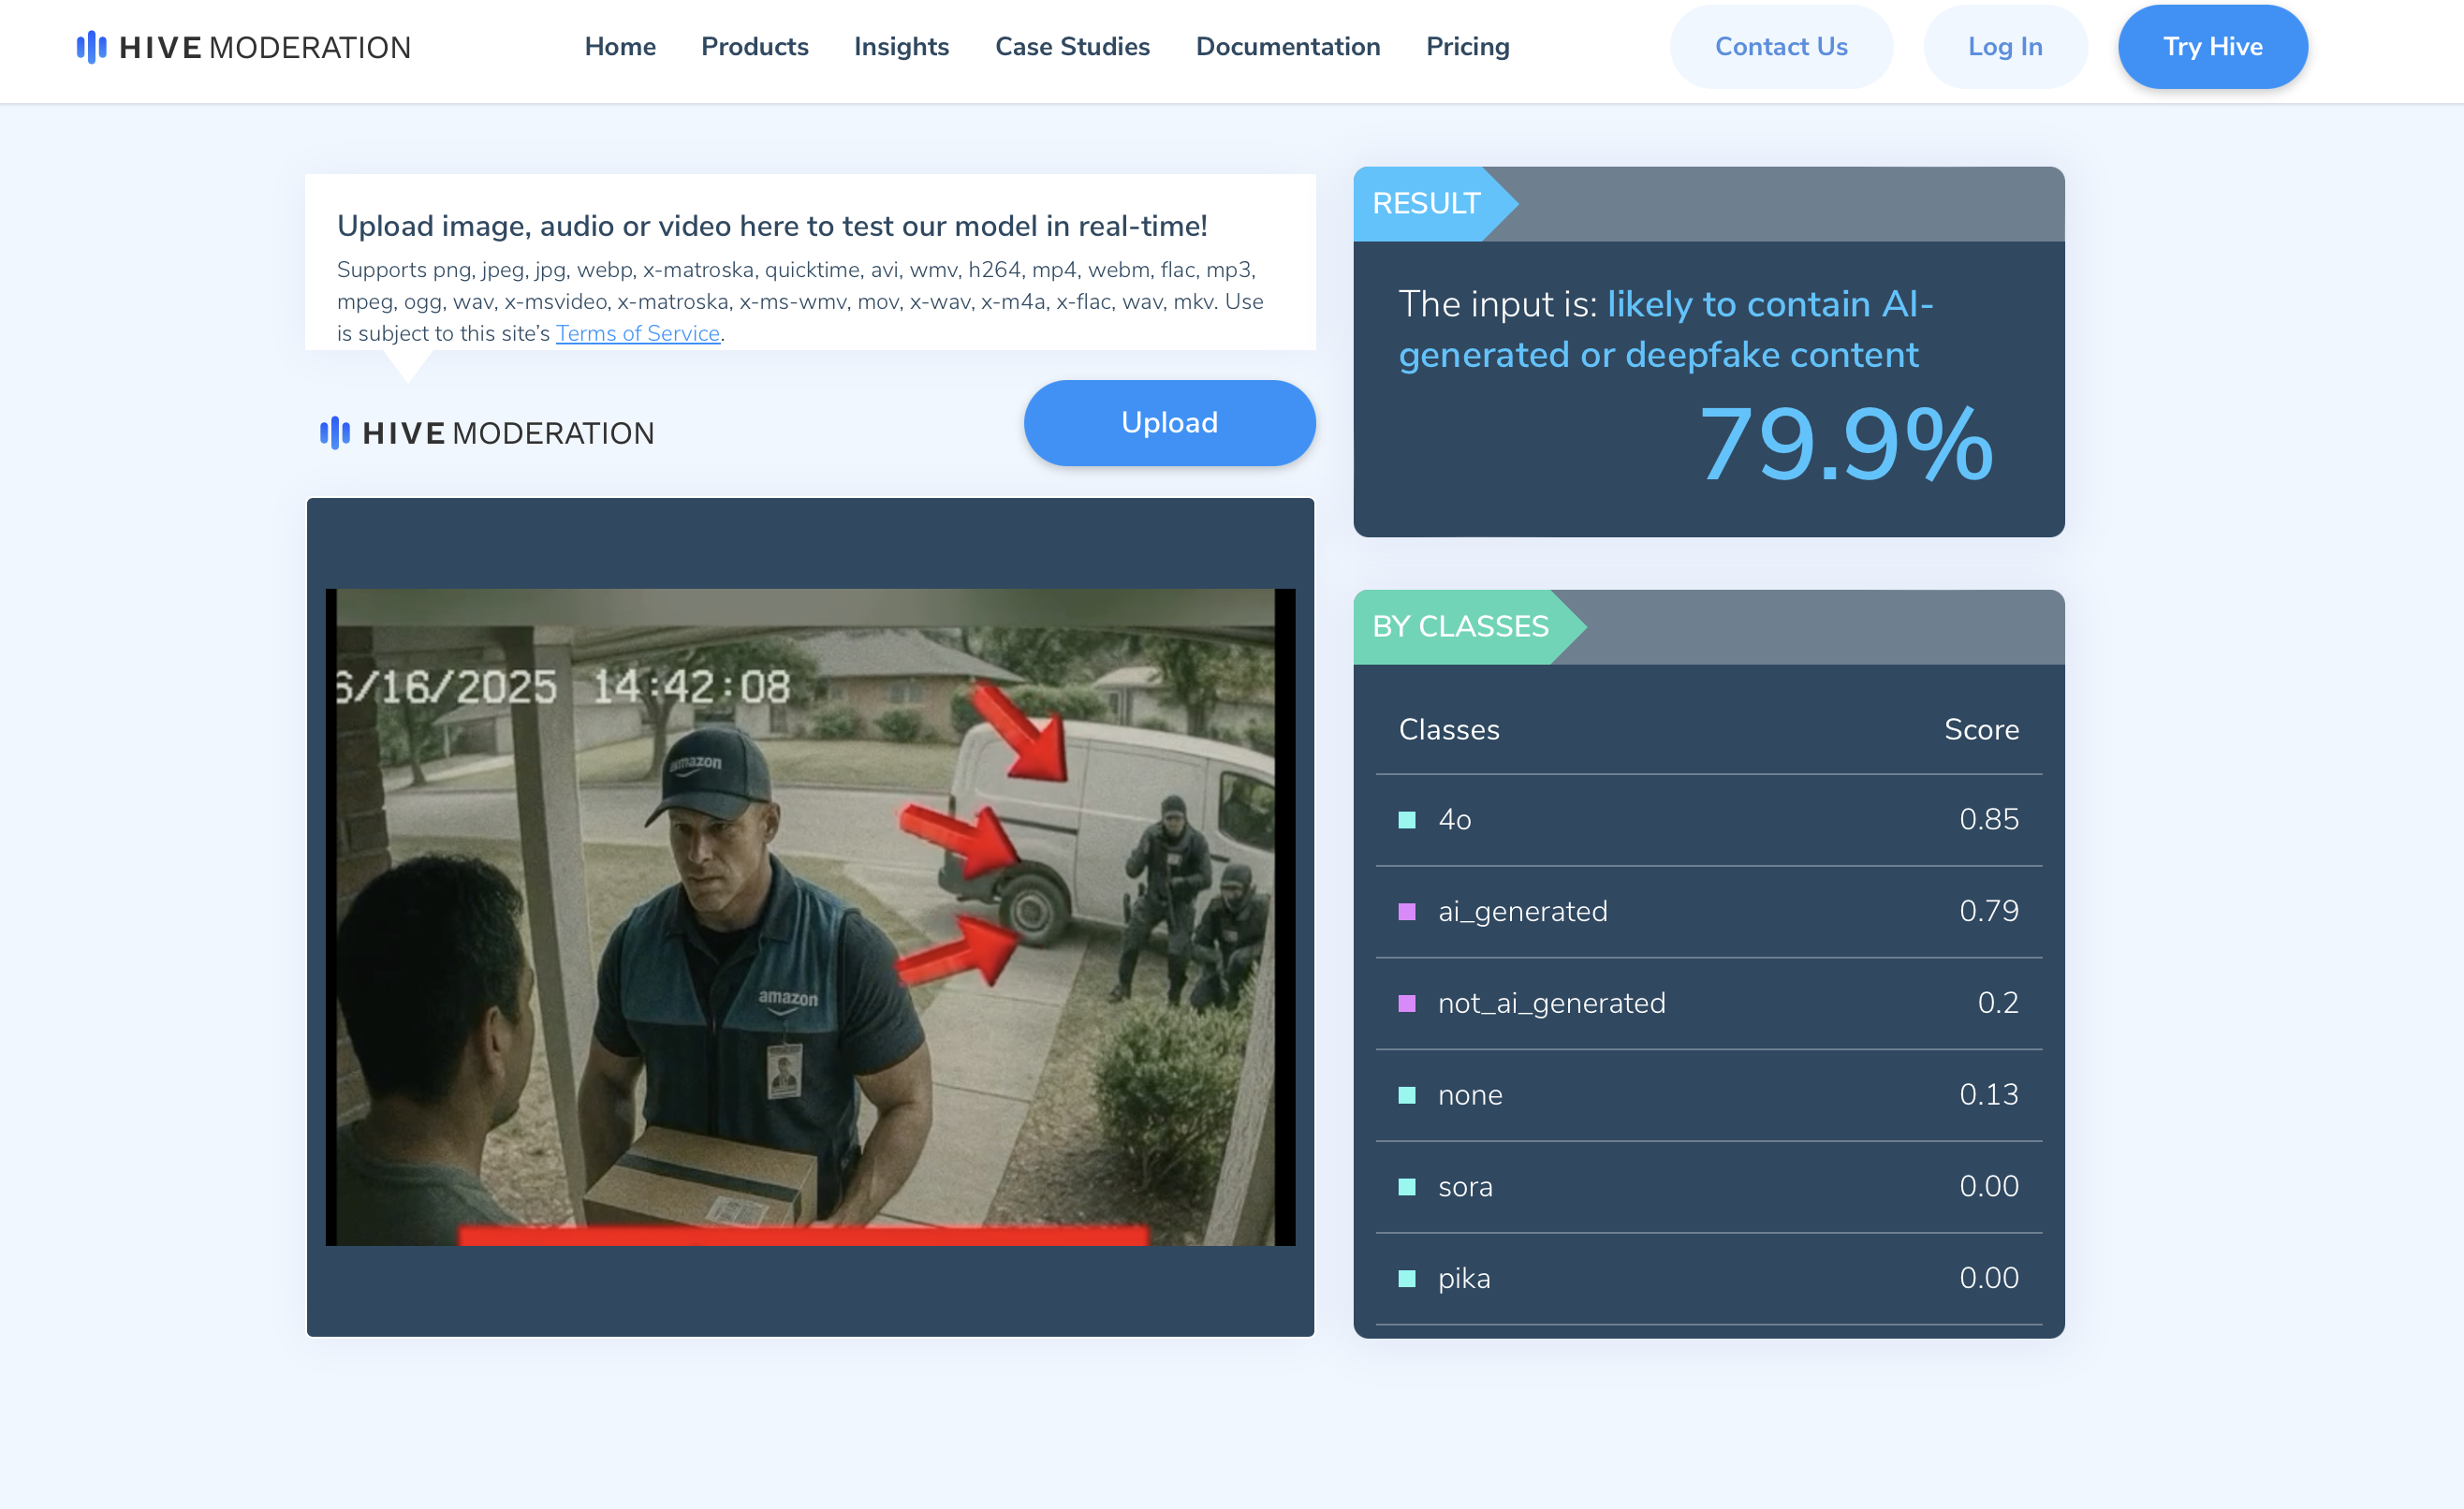Click the Log In button

click(x=2005, y=47)
